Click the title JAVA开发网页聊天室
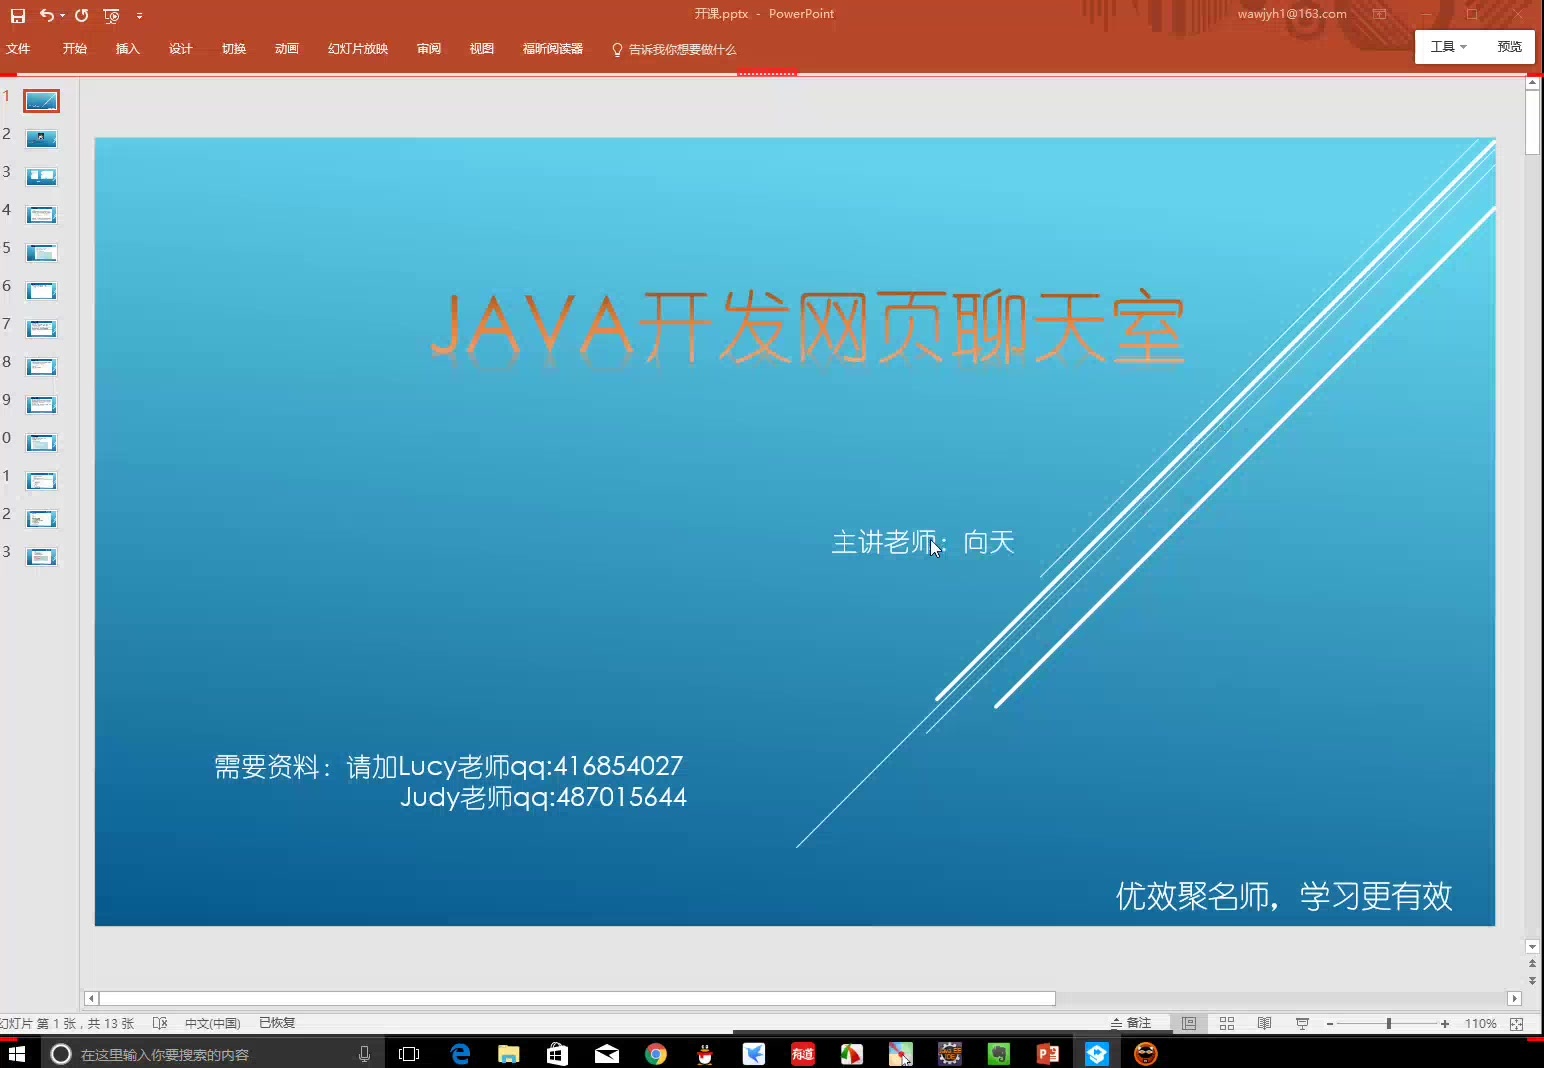Screen dimensions: 1544x1068 (x=808, y=327)
